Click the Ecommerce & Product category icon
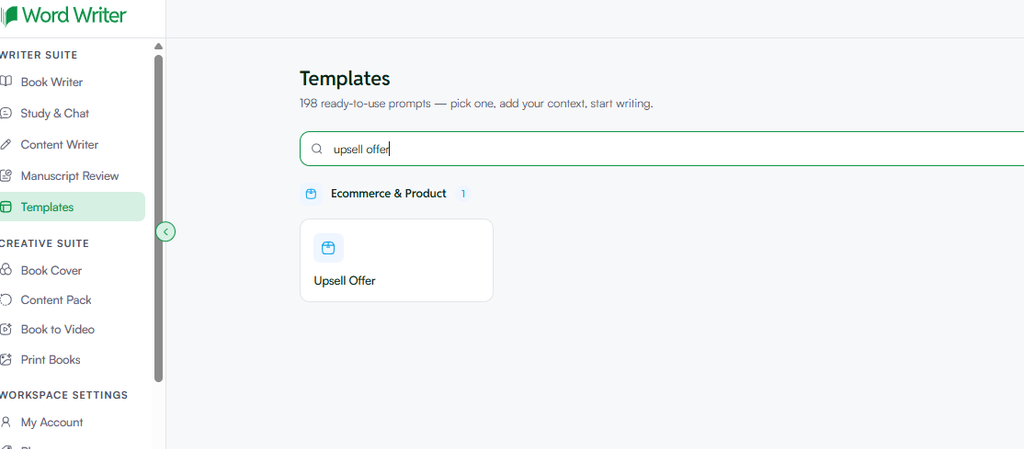Image resolution: width=1024 pixels, height=449 pixels. click(311, 194)
